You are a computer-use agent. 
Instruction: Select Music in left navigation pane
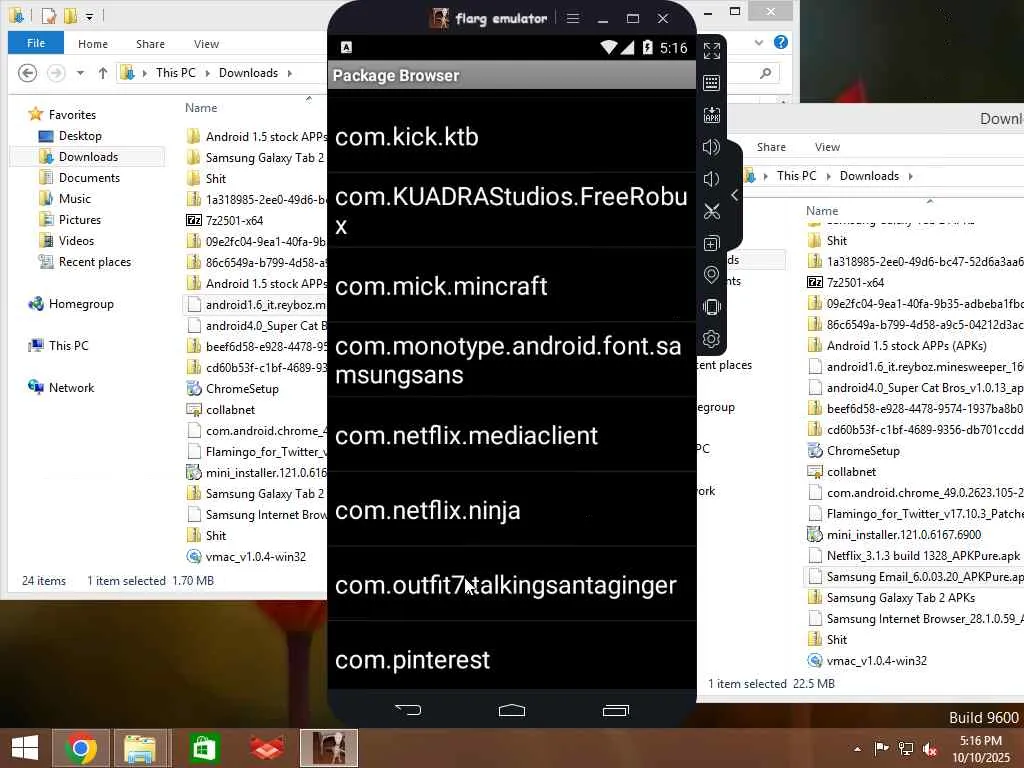tap(74, 199)
